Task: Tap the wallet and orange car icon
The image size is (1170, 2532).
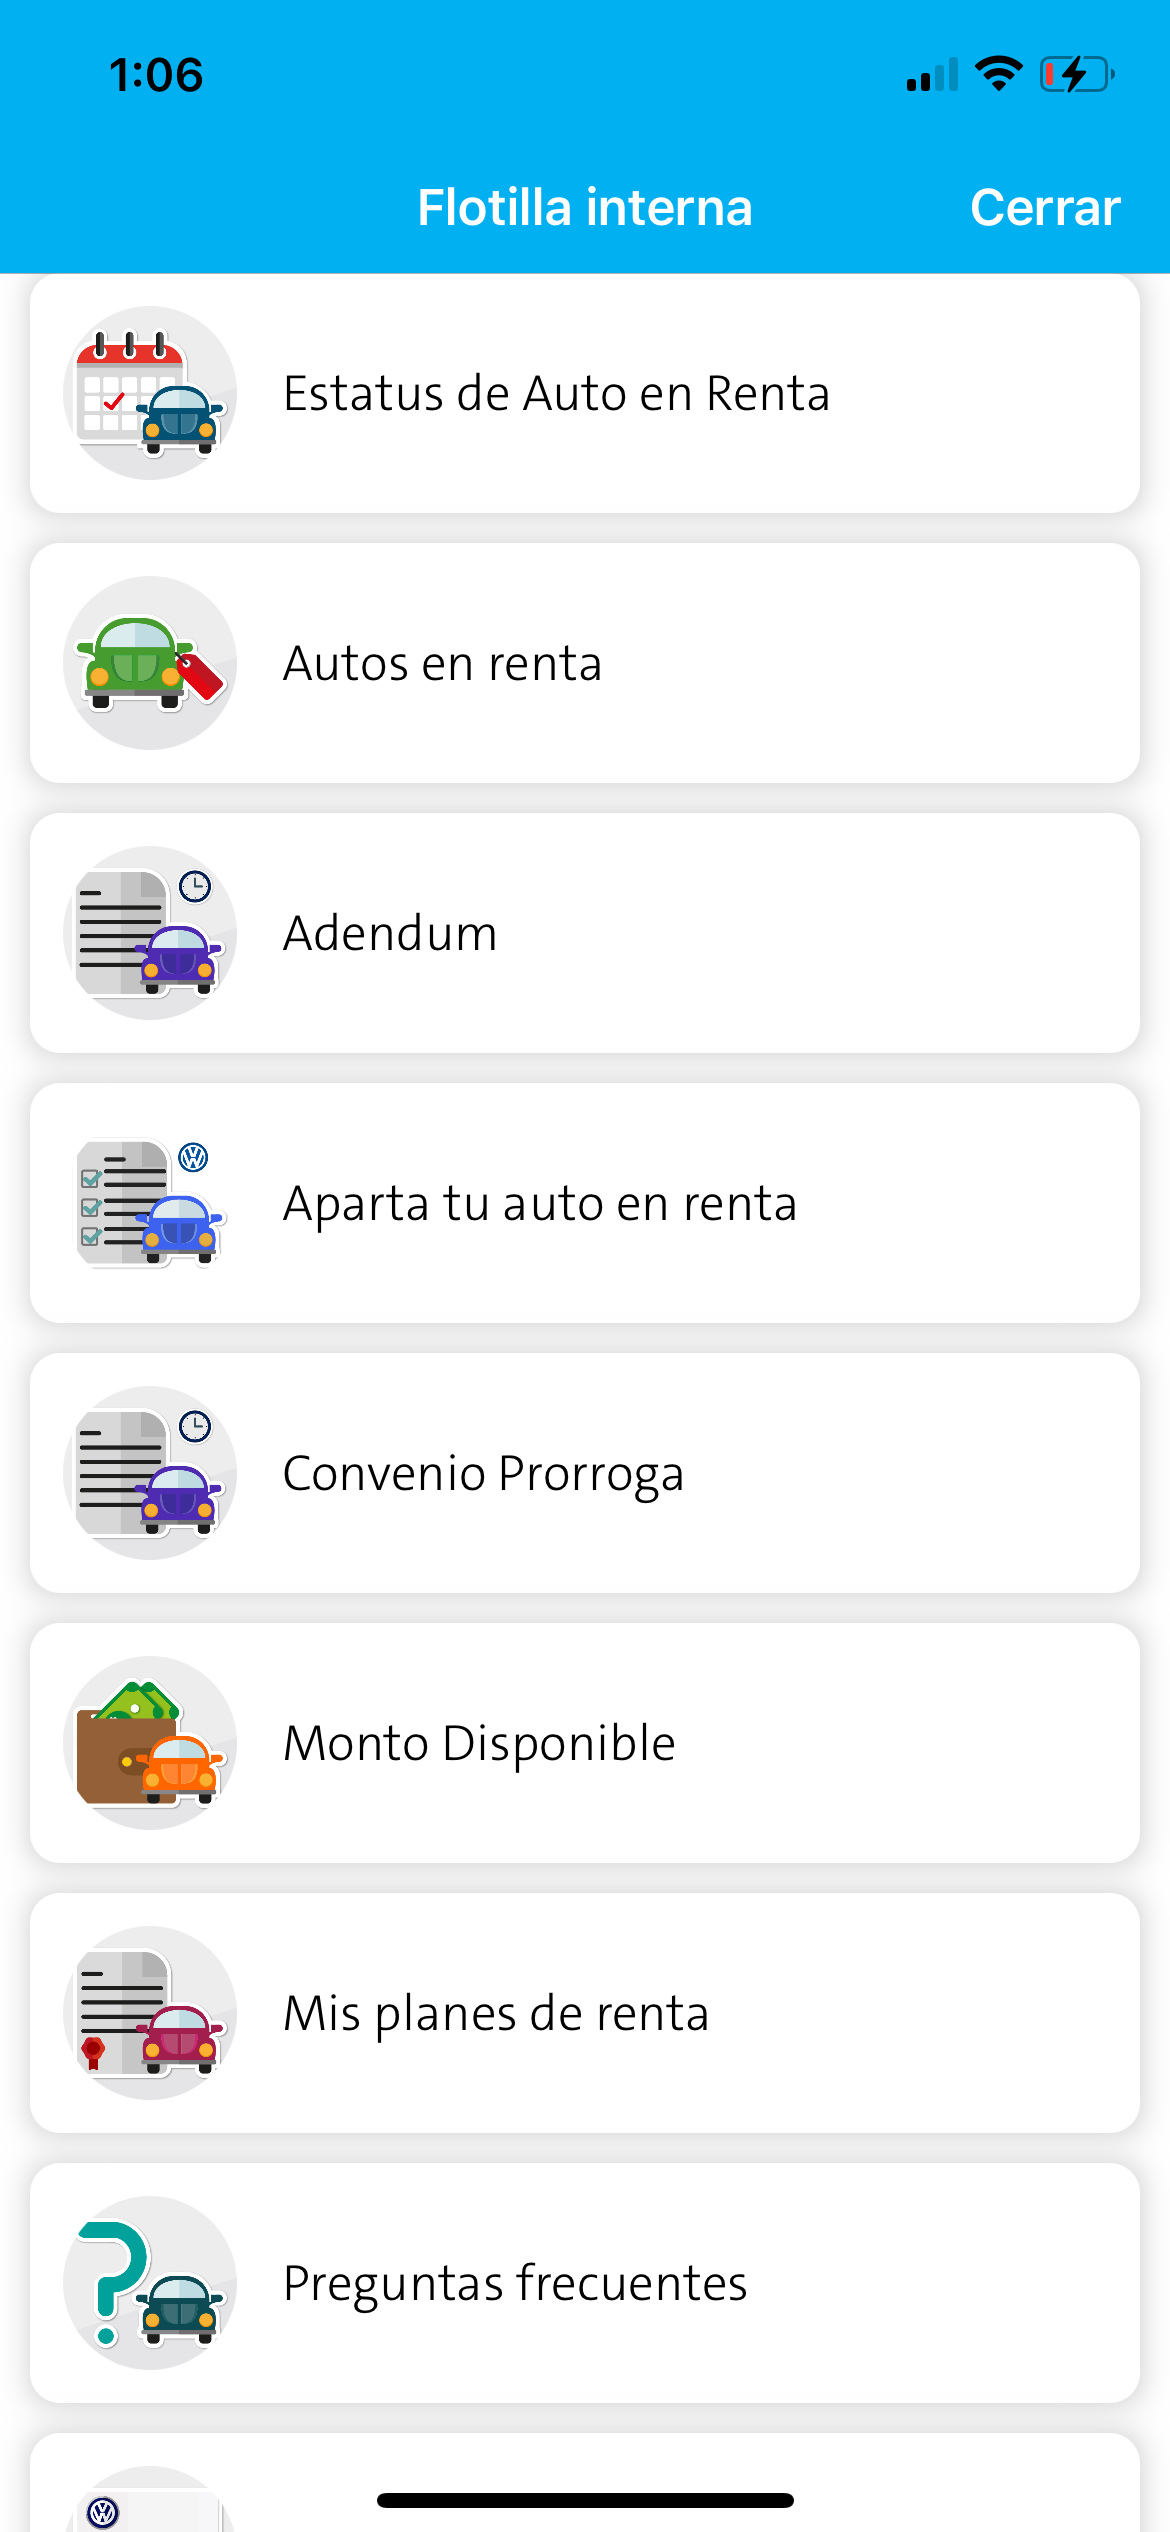Action: click(150, 1743)
